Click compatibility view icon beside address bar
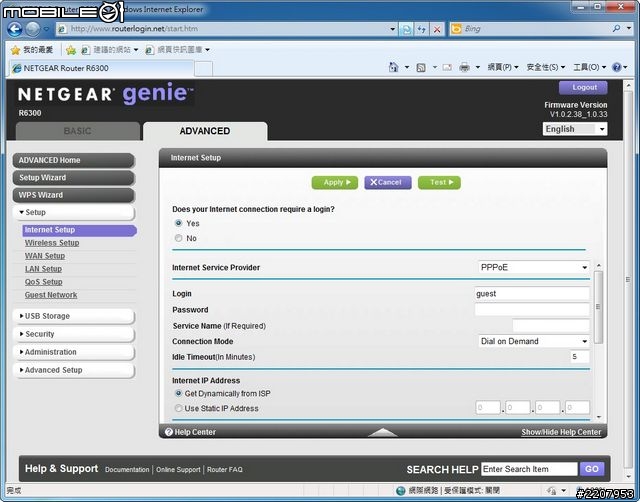640x502 pixels. pyautogui.click(x=407, y=29)
